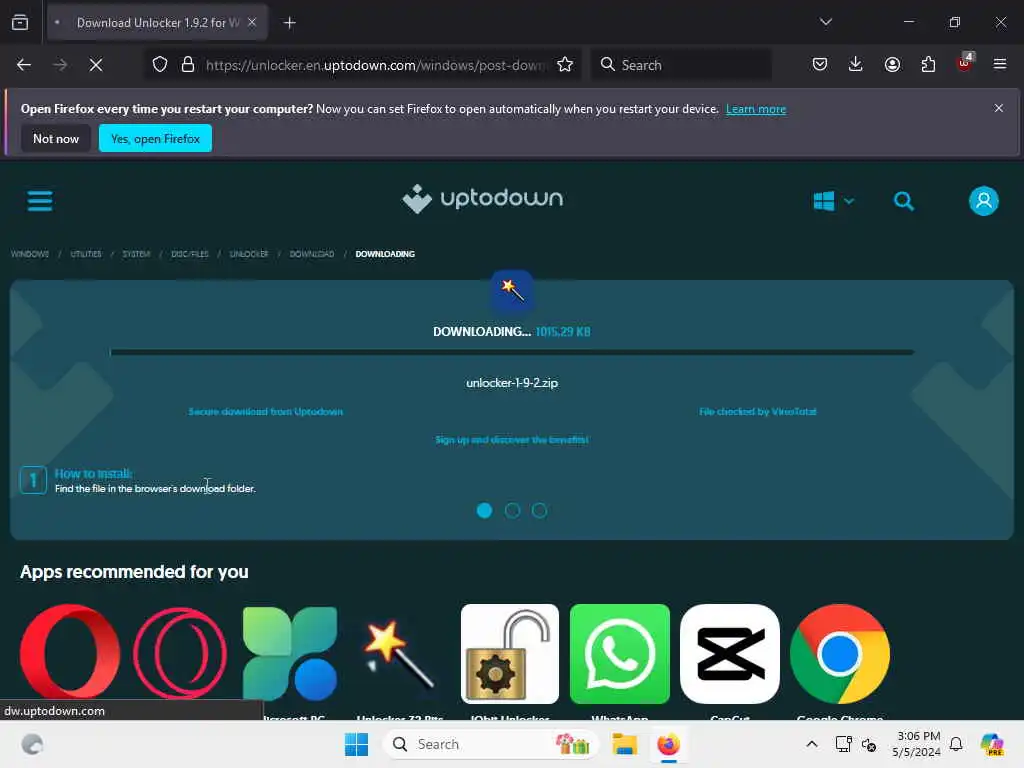Bookmark this page with star icon
Viewport: 1024px width, 768px height.
click(x=565, y=65)
